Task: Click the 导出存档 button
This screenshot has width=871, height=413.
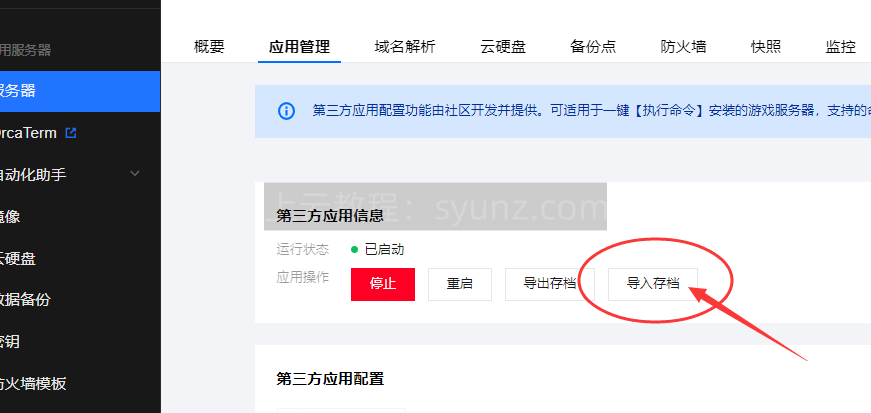Action: pos(549,284)
